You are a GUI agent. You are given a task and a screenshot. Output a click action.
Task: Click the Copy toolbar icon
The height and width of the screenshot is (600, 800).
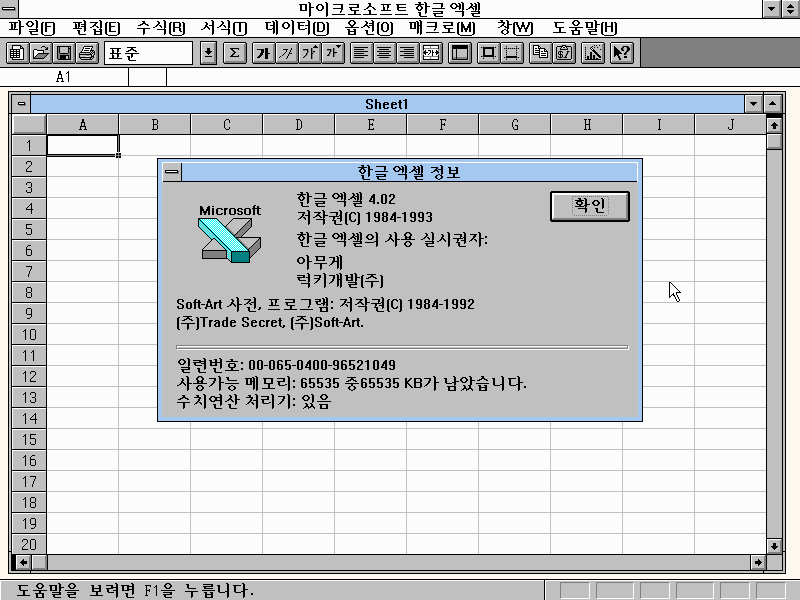point(540,53)
